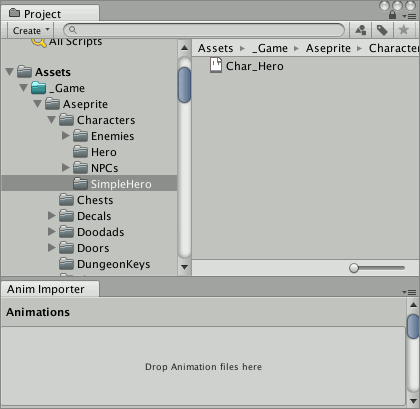
Task: Collapse the _Game folder triangle
Action: coord(23,88)
